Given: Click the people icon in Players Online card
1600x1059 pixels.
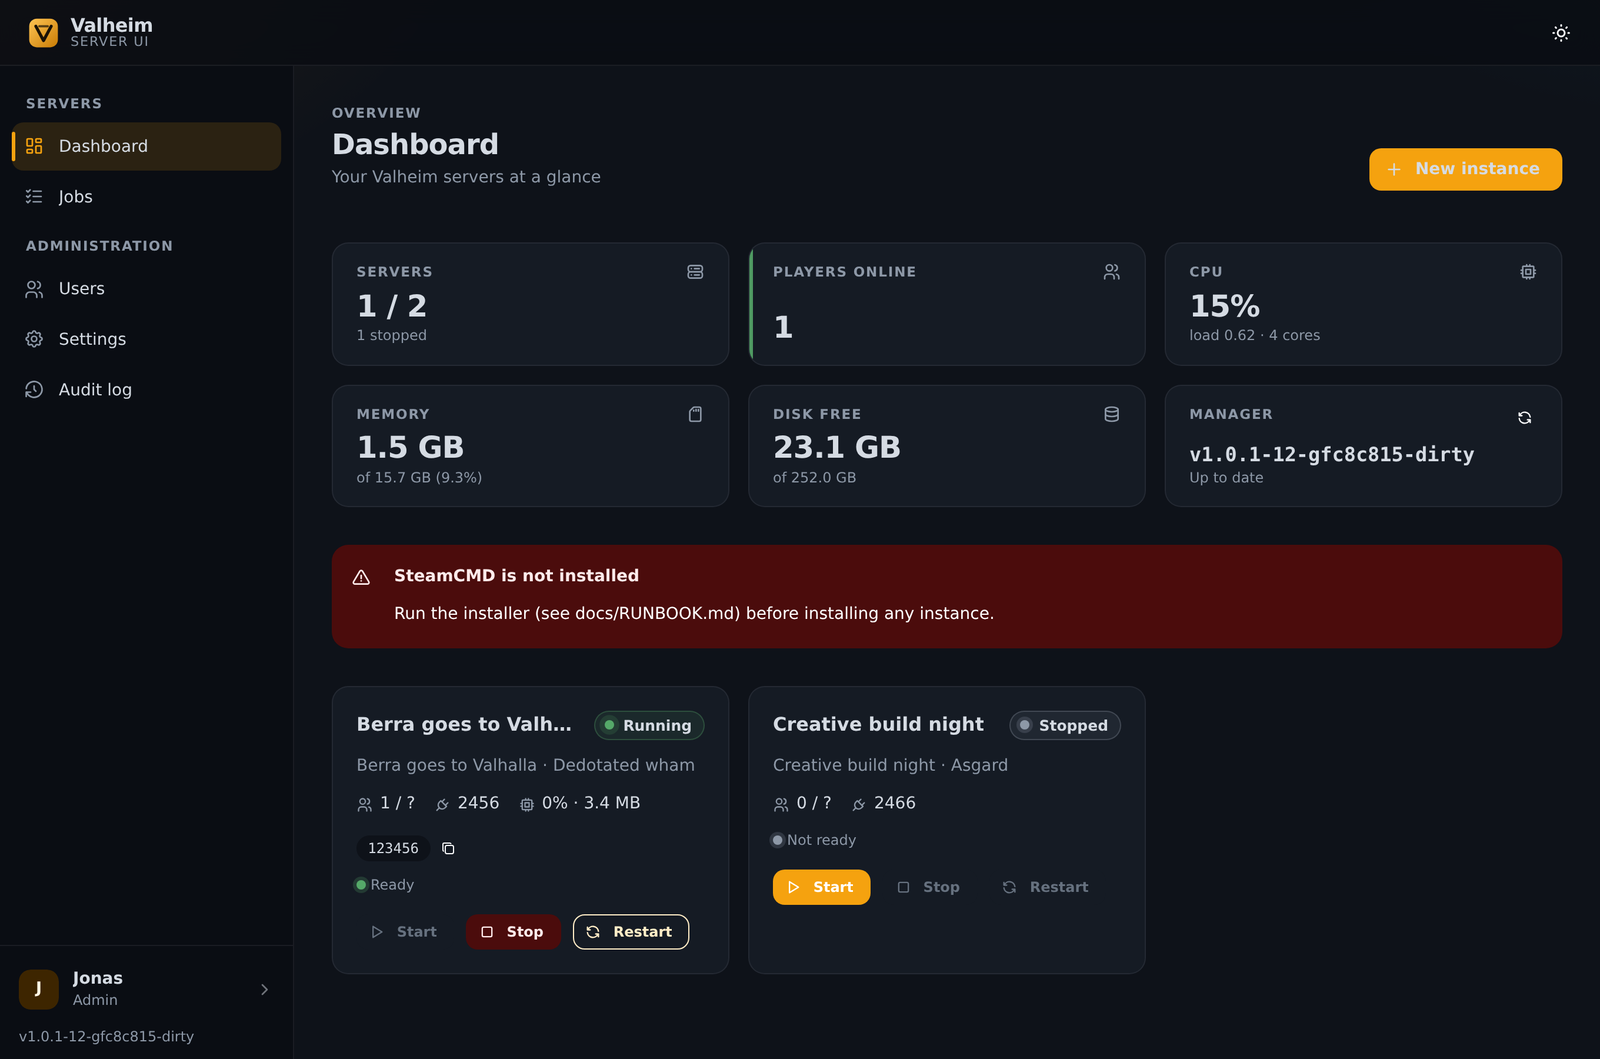Looking at the screenshot, I should (x=1111, y=272).
